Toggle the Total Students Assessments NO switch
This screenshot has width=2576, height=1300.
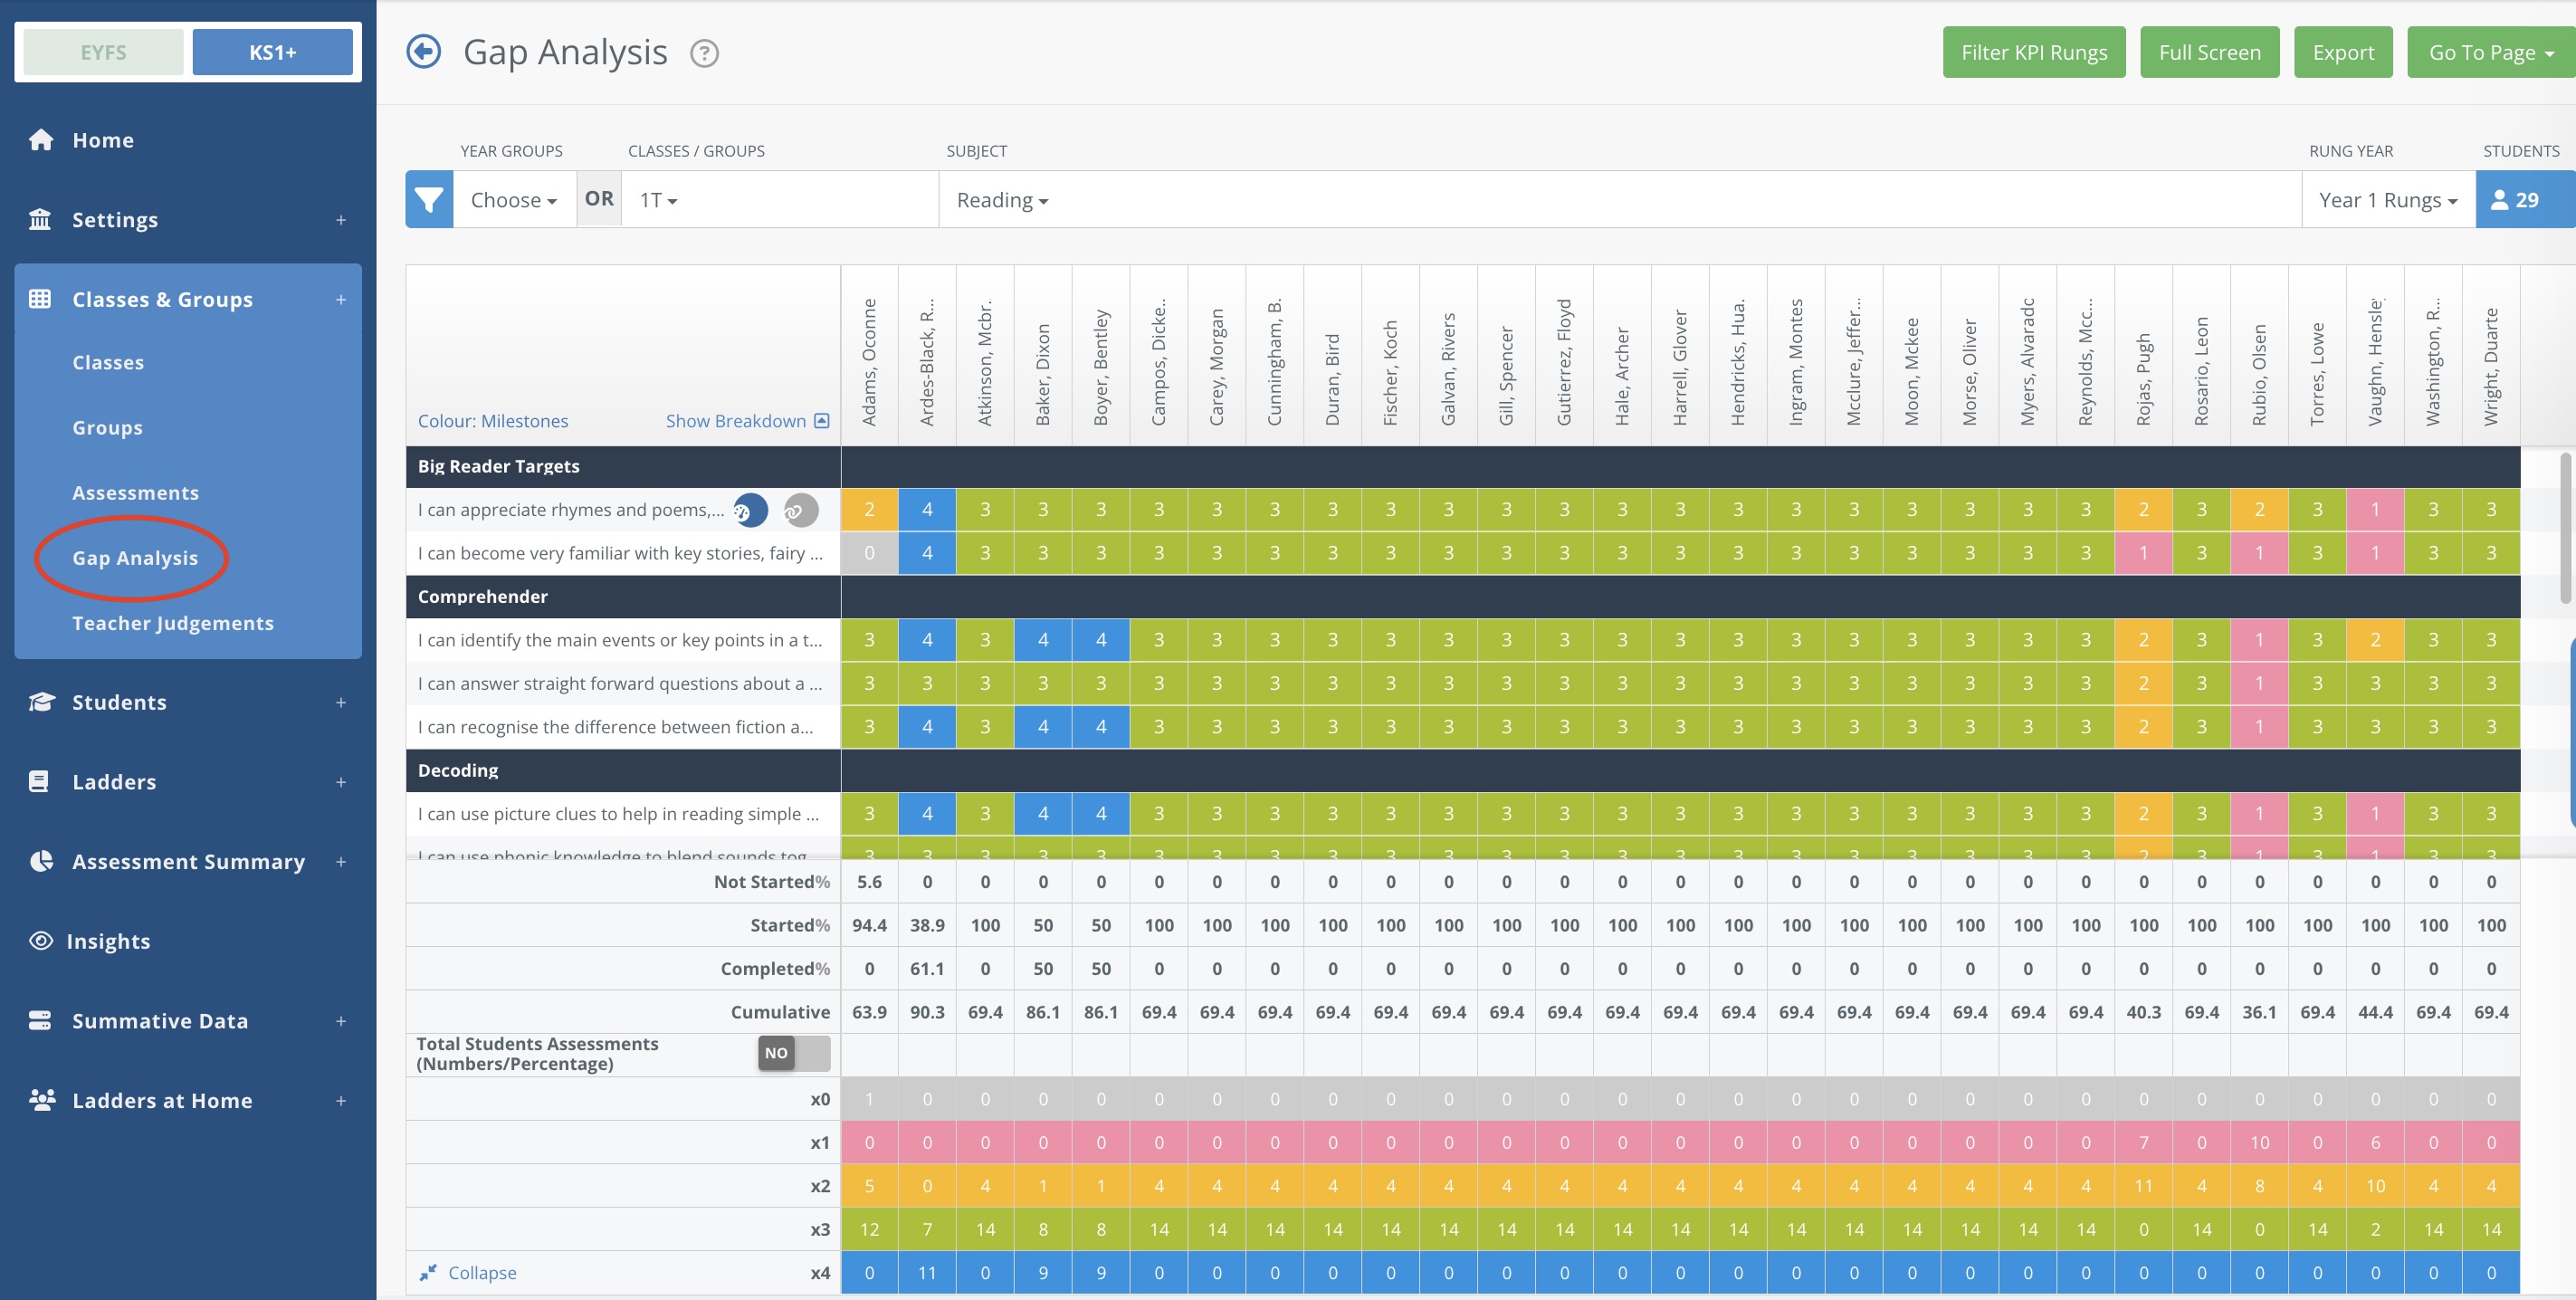click(793, 1053)
